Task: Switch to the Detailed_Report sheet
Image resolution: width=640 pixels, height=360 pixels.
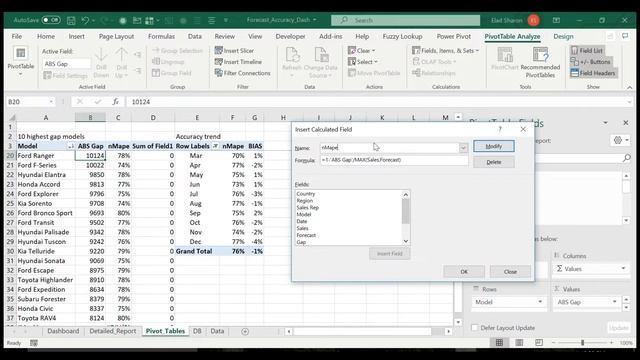Action: (x=113, y=331)
